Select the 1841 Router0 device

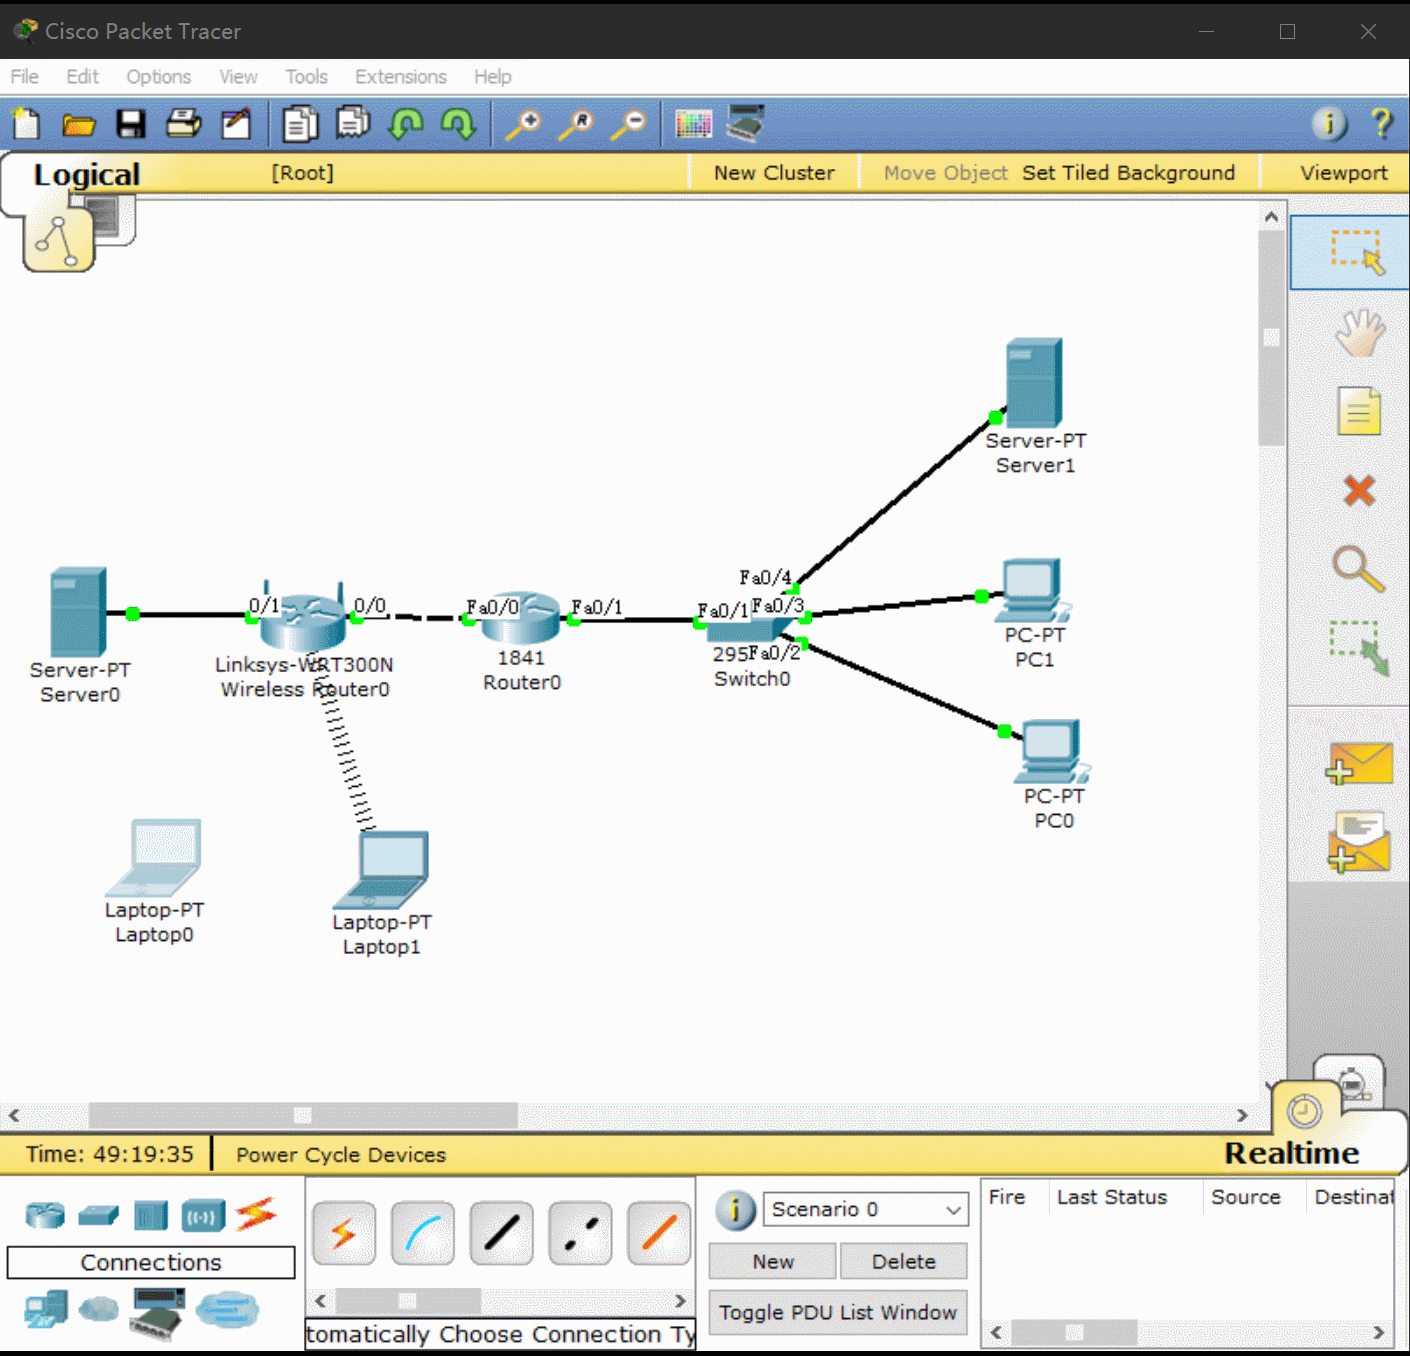pyautogui.click(x=519, y=618)
